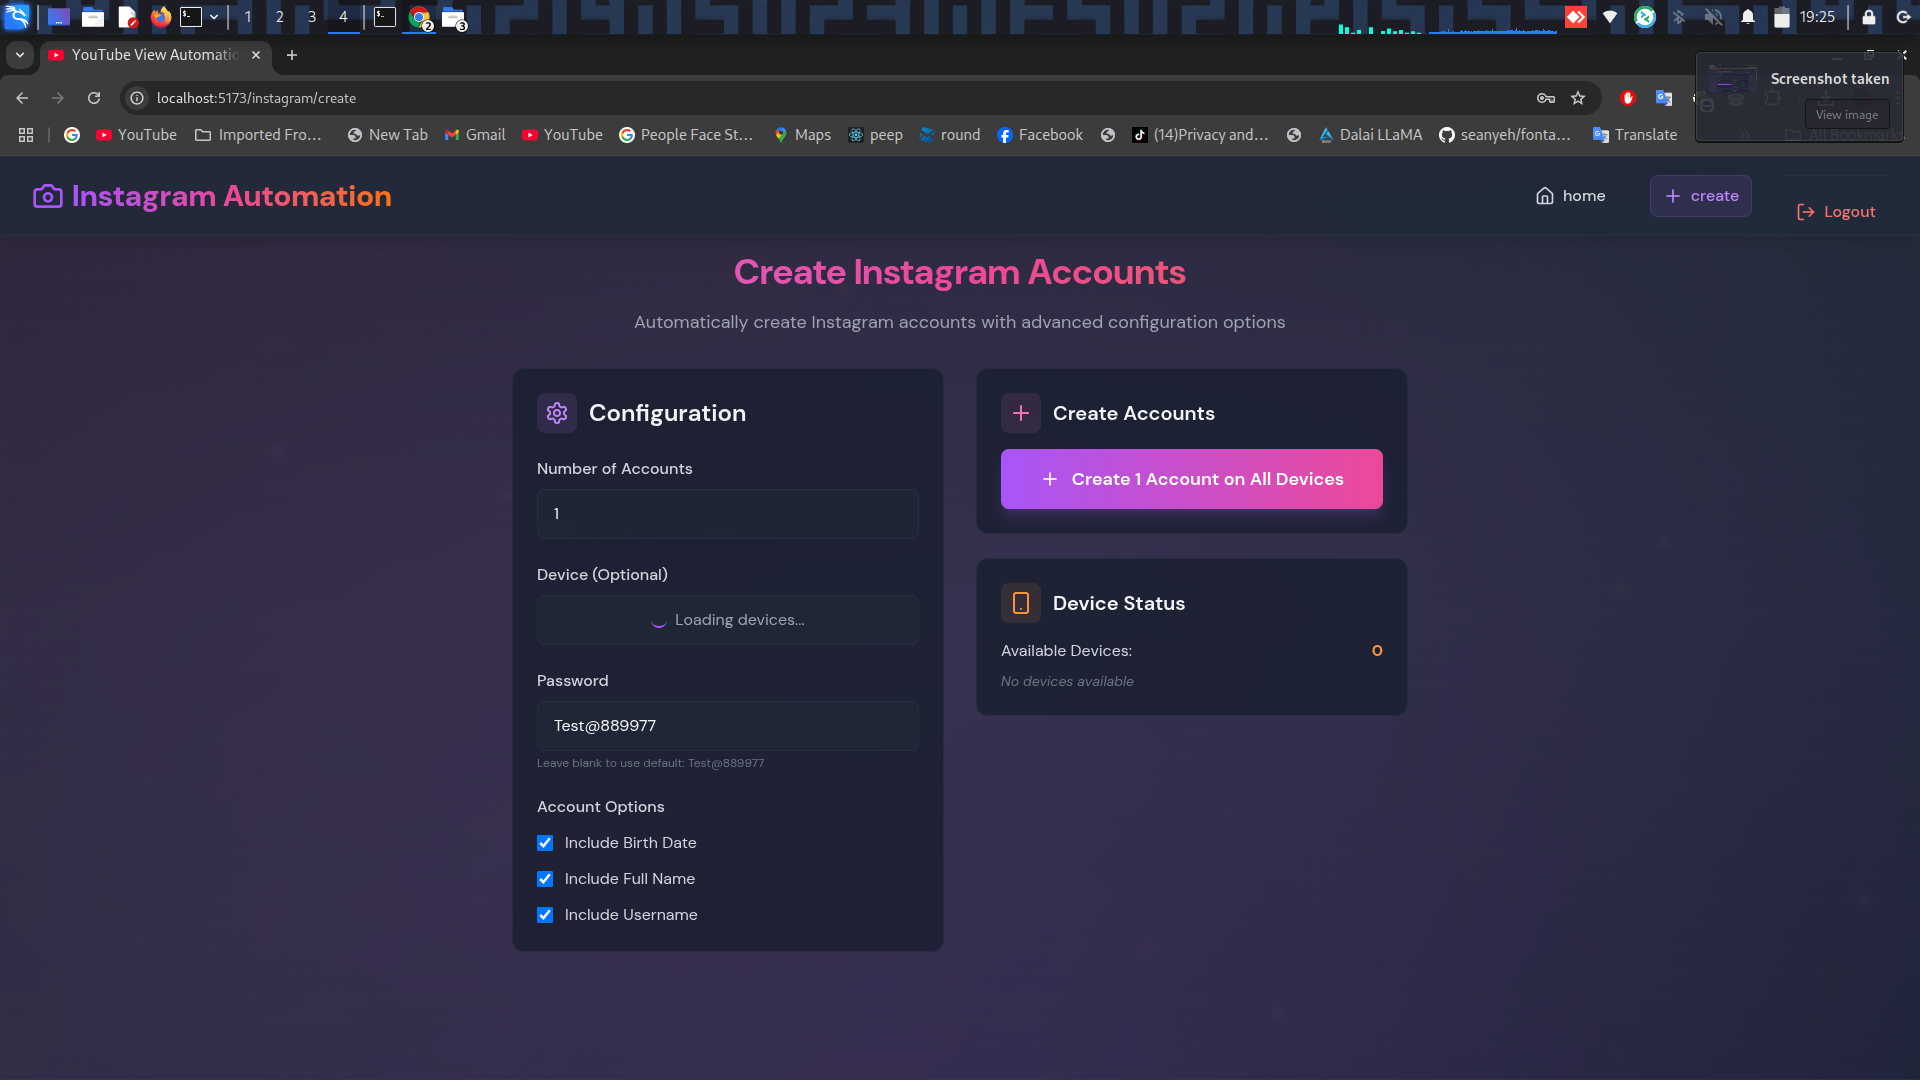Screen dimensions: 1920x1080
Task: Click the lock screen icon
Action: [1869, 17]
